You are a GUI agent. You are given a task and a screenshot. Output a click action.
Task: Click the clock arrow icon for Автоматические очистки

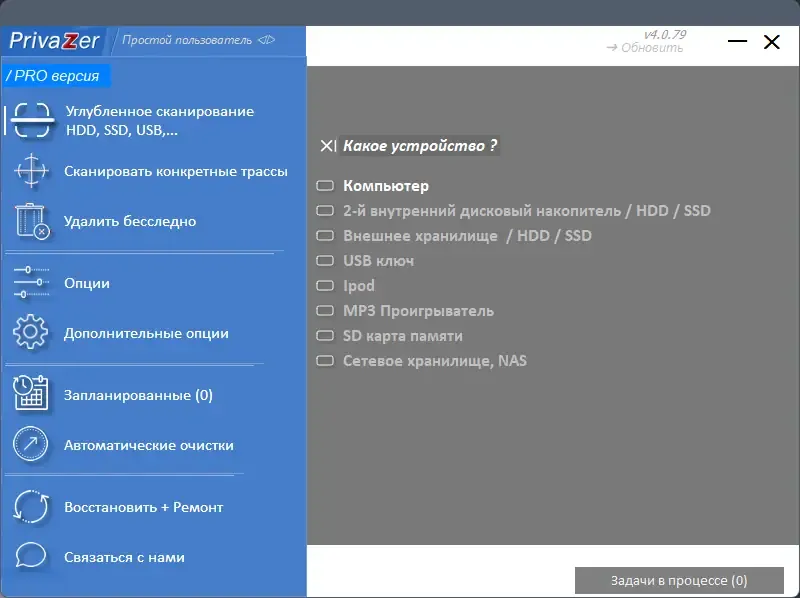point(31,444)
